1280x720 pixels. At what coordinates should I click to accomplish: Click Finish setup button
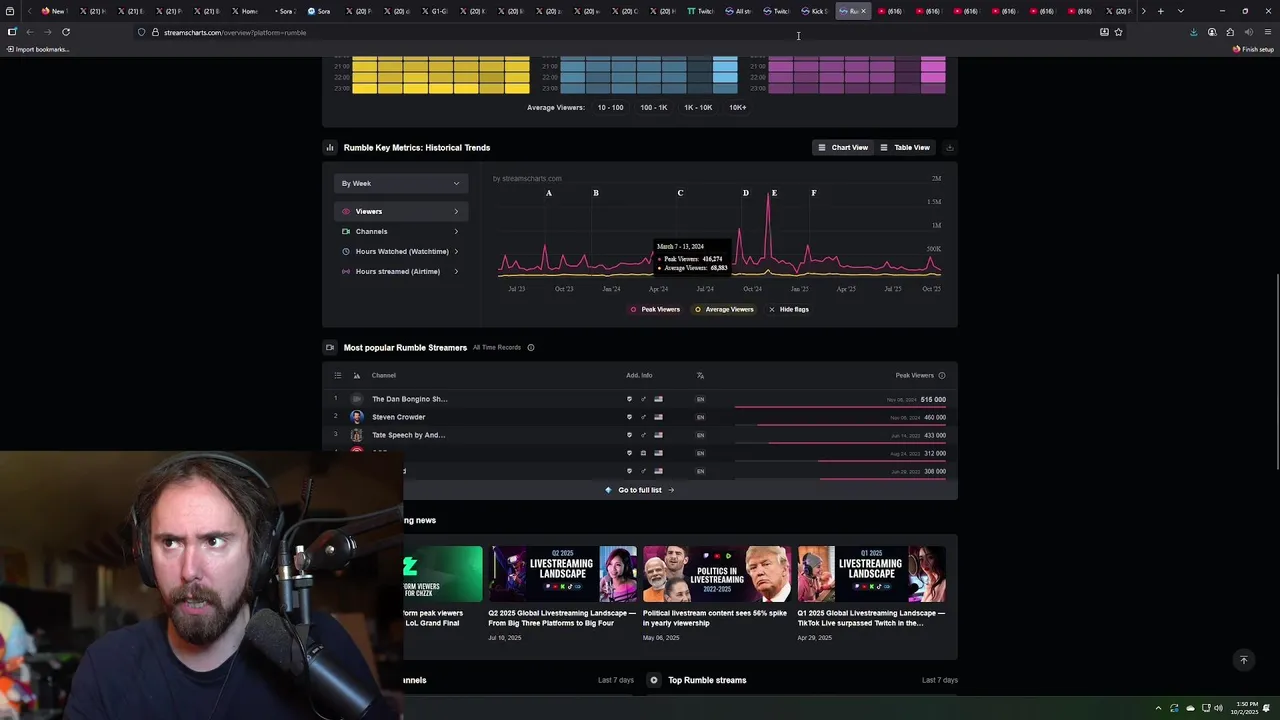[1254, 49]
